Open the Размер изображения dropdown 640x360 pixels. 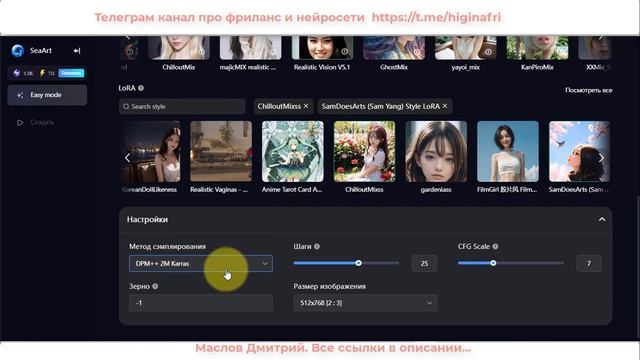click(365, 303)
